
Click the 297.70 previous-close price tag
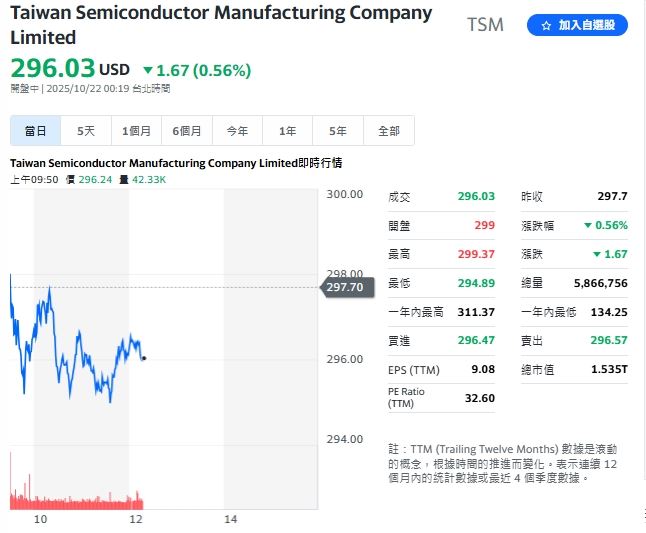coord(346,288)
